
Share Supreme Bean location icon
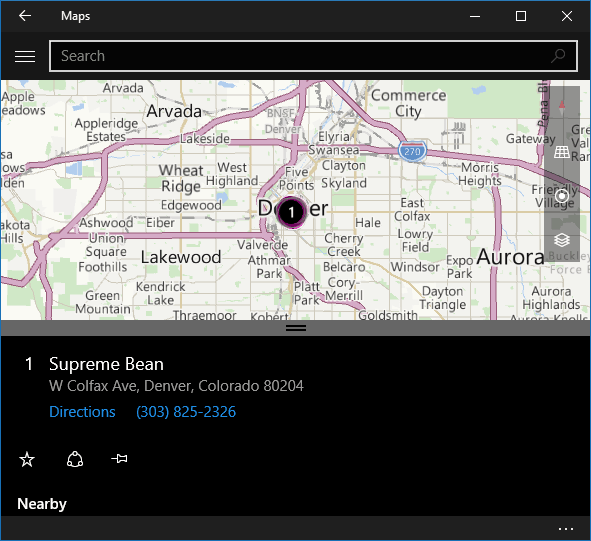tap(75, 459)
